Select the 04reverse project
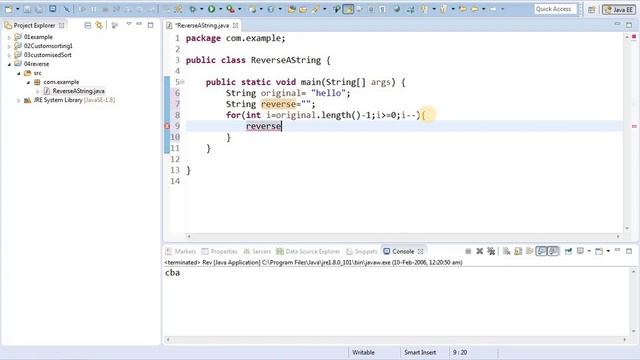The image size is (640, 360). (36, 64)
